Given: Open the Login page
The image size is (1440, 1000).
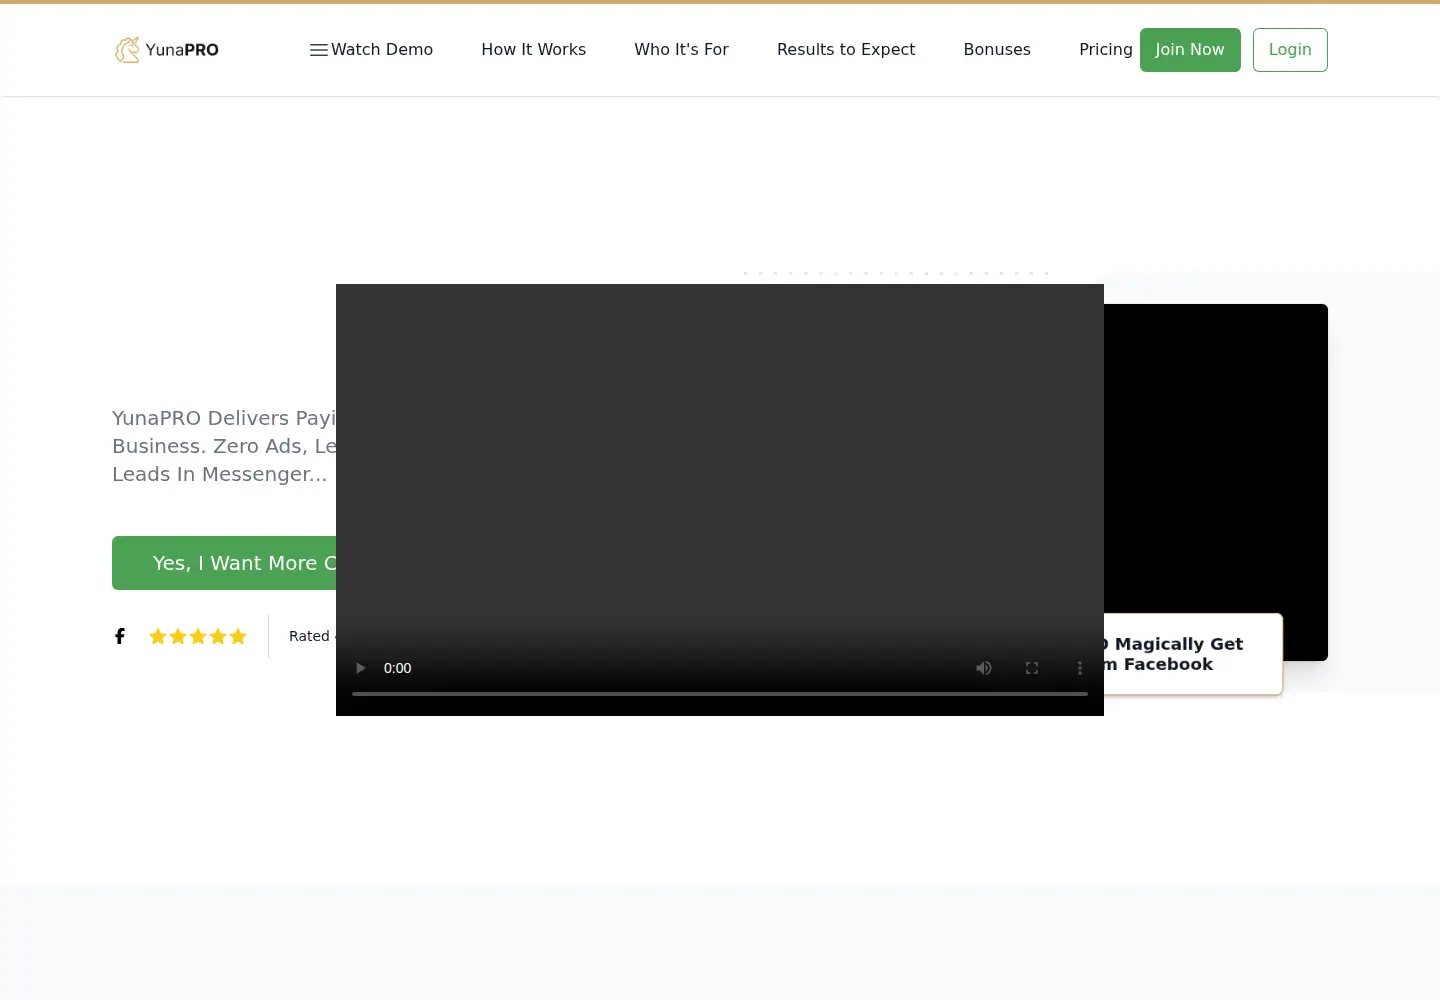Looking at the screenshot, I should click(x=1290, y=50).
